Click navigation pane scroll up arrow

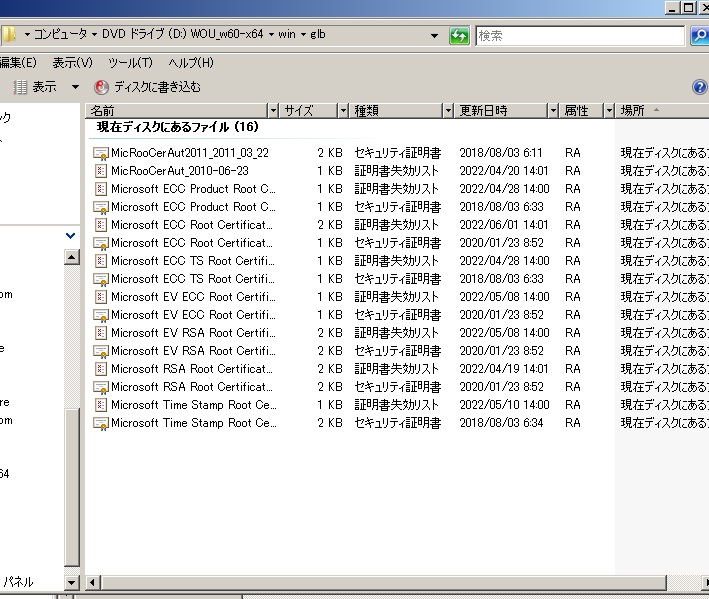[71, 258]
